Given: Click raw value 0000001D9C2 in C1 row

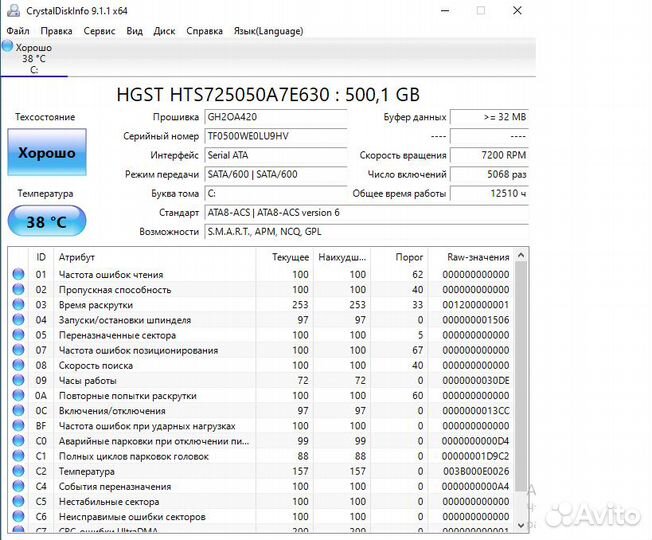Looking at the screenshot, I should coord(475,456).
